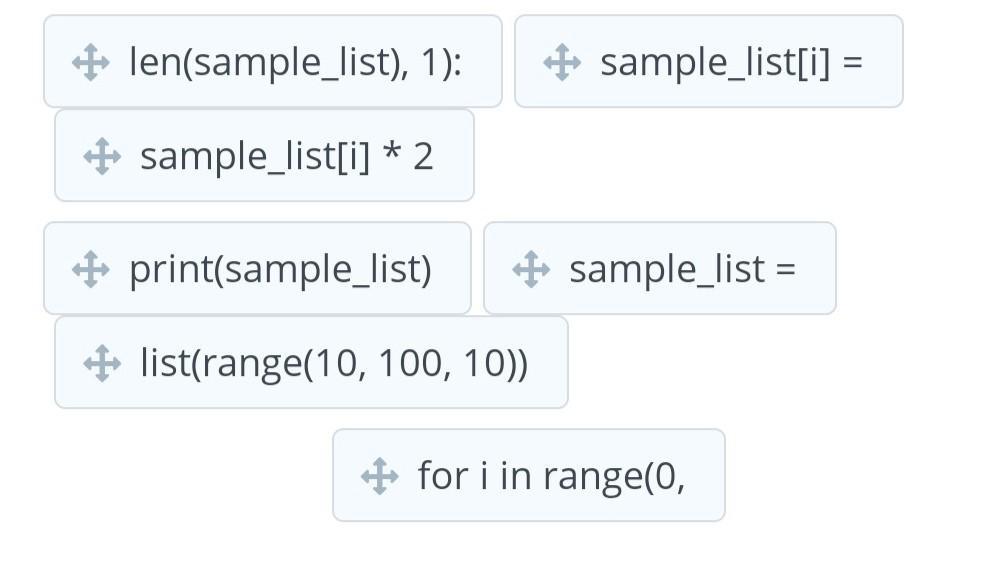Viewport: 994px width, 567px height.
Task: Select the len(sample_list), 1): code block
Action: pyautogui.click(x=273, y=62)
